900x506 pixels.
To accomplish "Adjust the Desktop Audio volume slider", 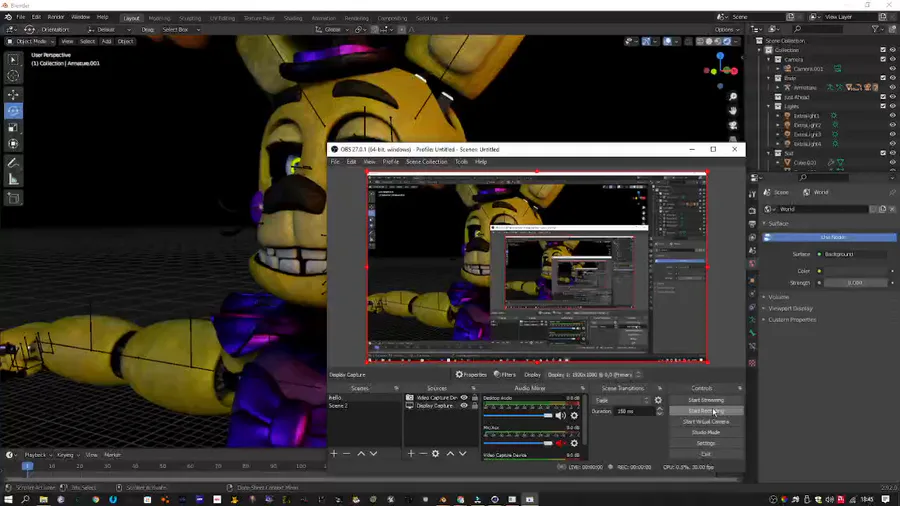I will (518, 415).
